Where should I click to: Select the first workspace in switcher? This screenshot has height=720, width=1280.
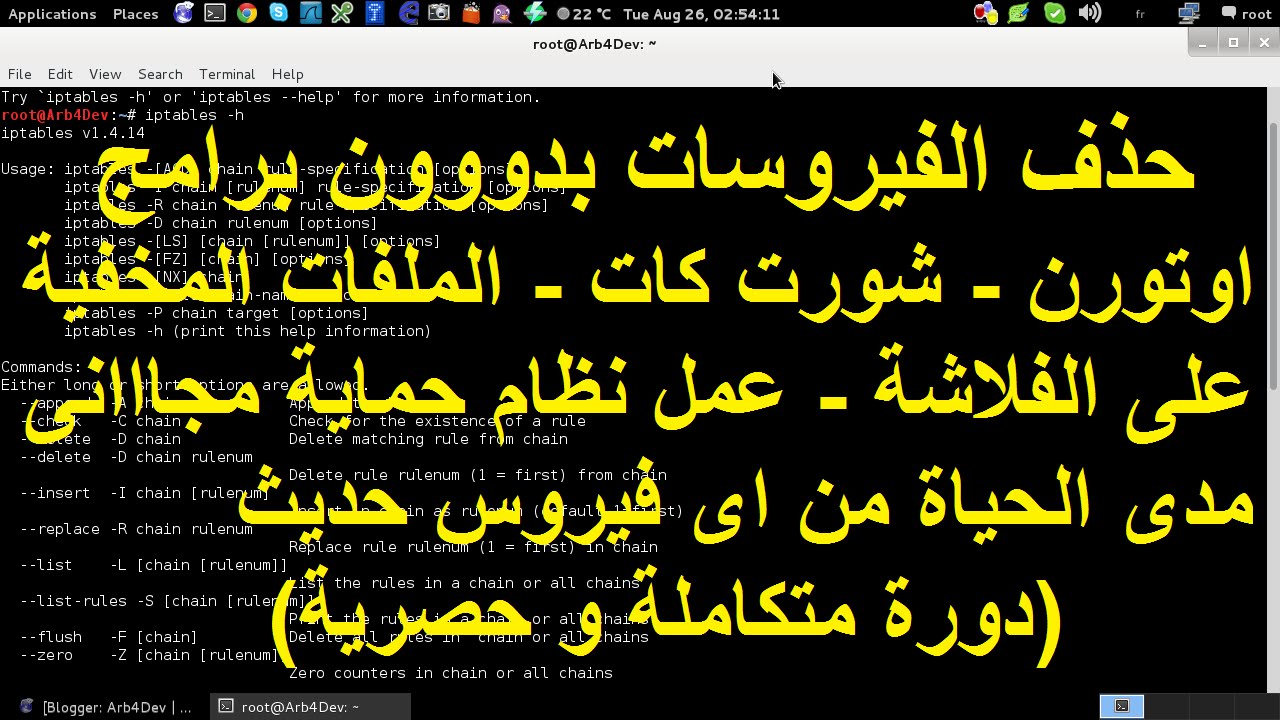(x=1122, y=706)
